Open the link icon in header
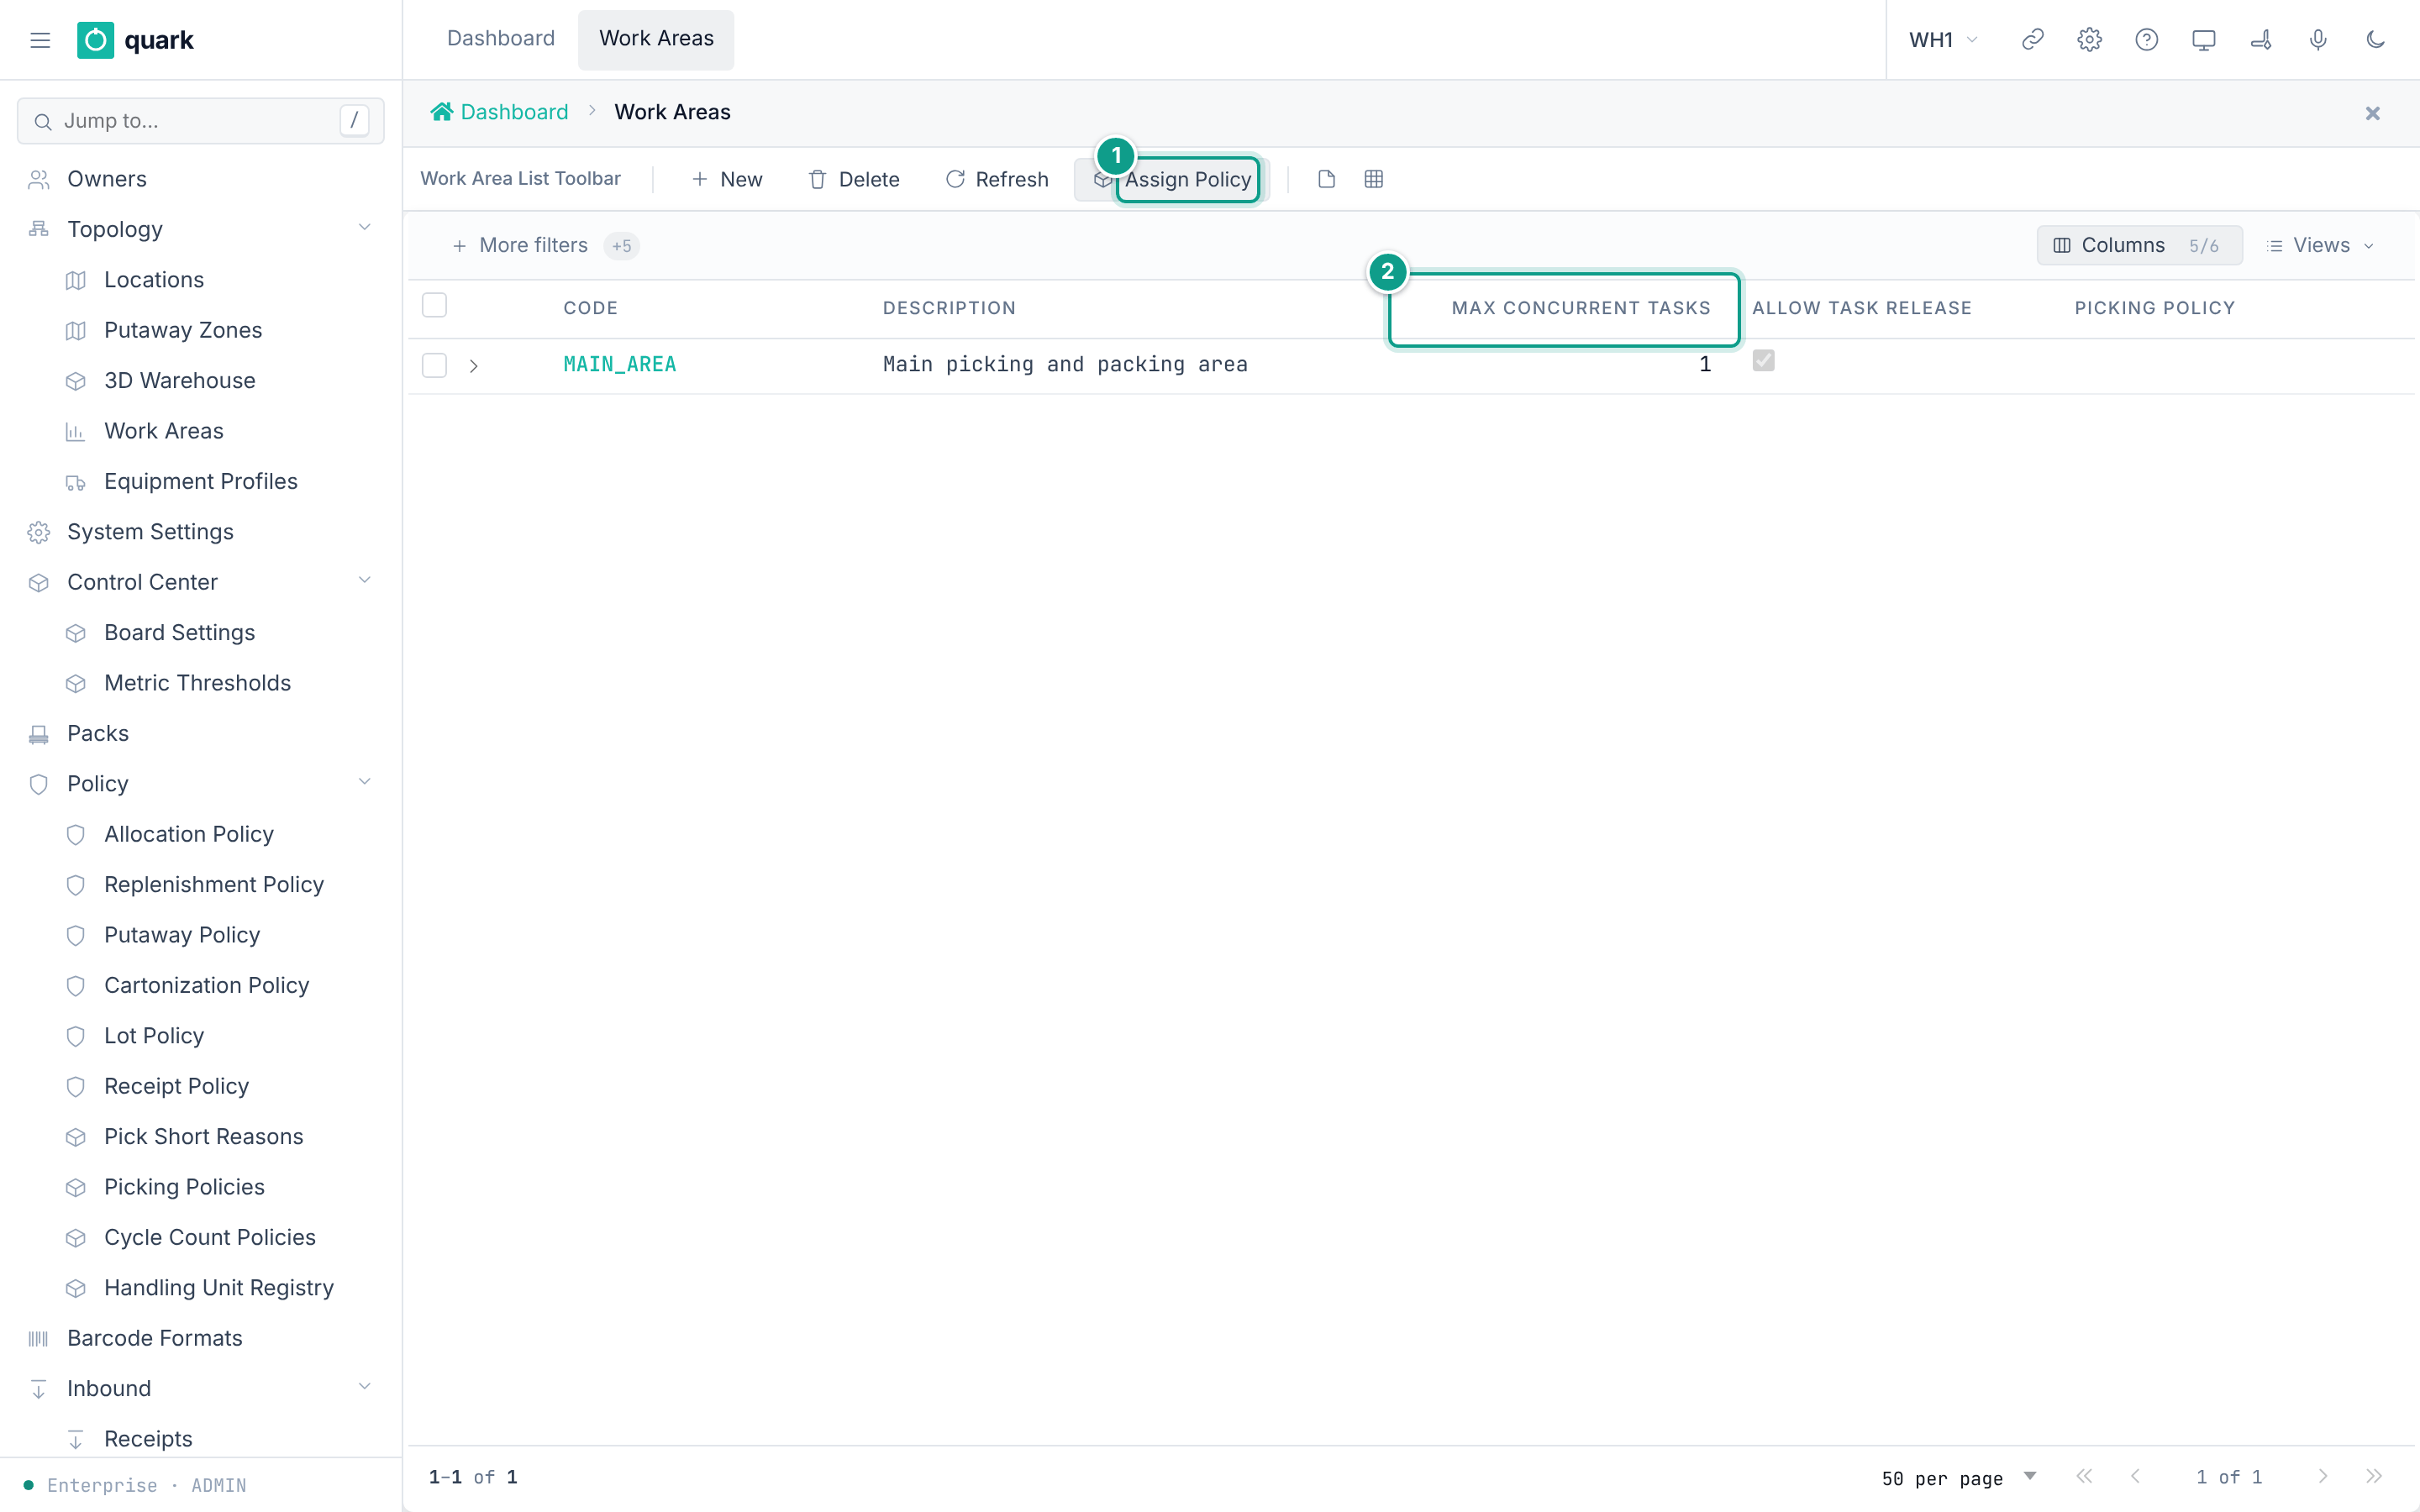 tap(2032, 40)
